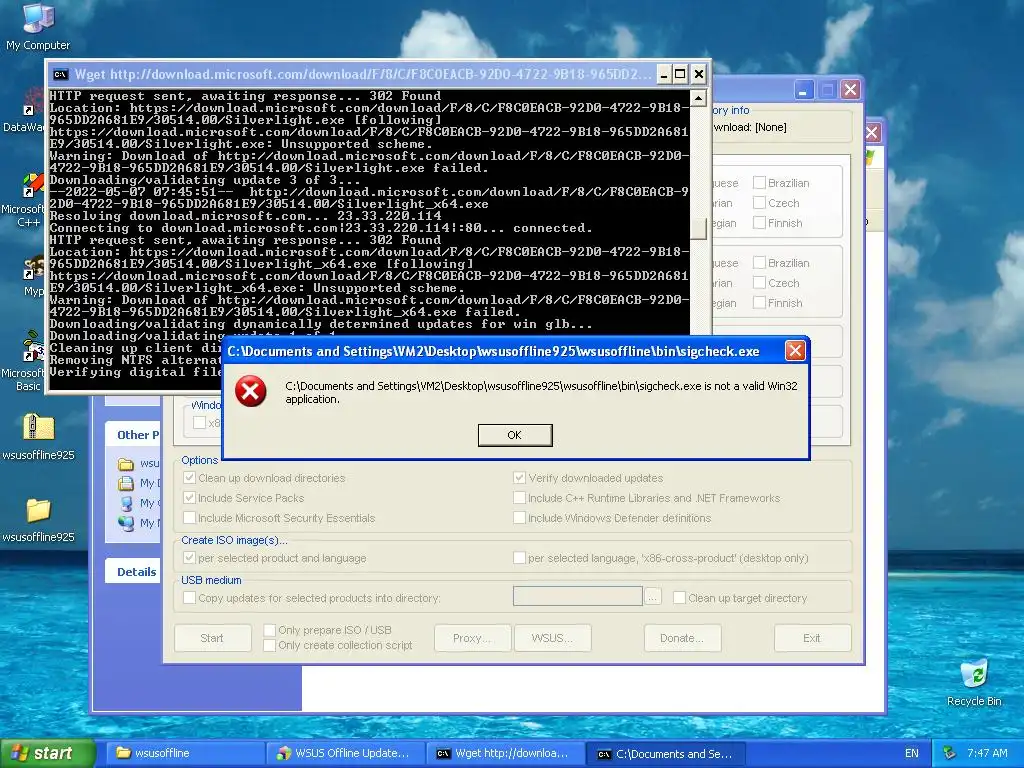
Task: Click the USB target directory input field
Action: coord(577,596)
